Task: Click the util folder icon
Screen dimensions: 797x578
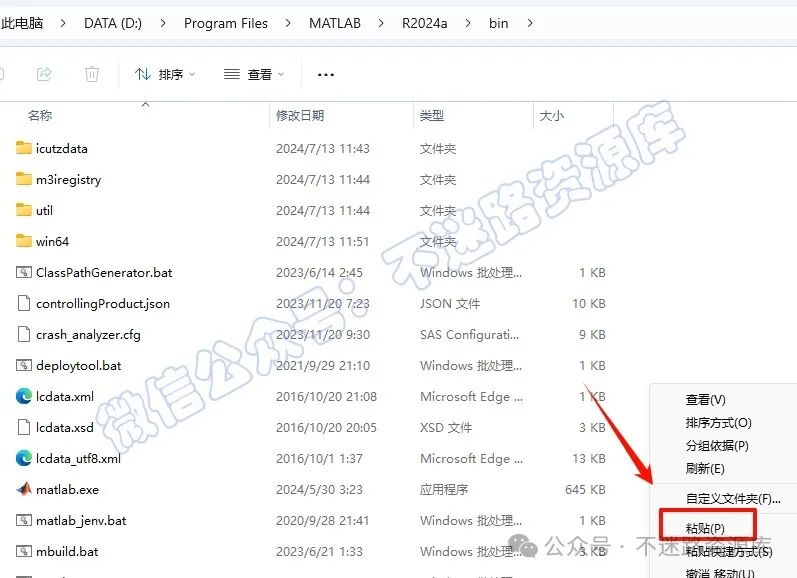Action: click(x=23, y=210)
